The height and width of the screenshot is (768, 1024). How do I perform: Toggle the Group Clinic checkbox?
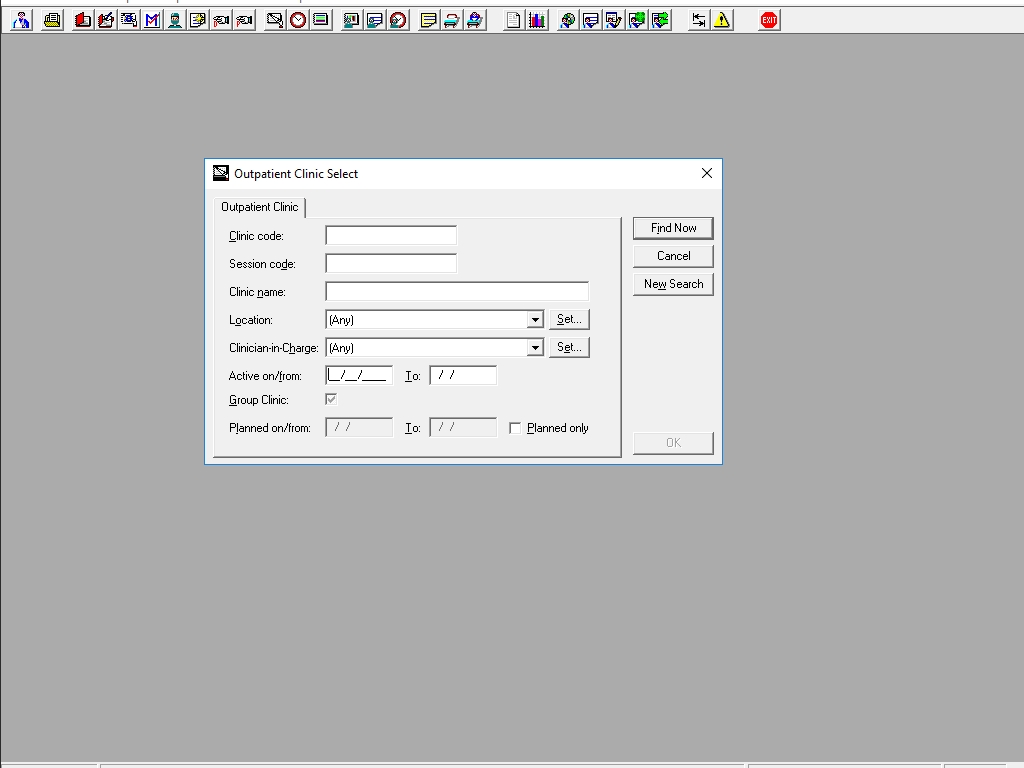tap(331, 399)
